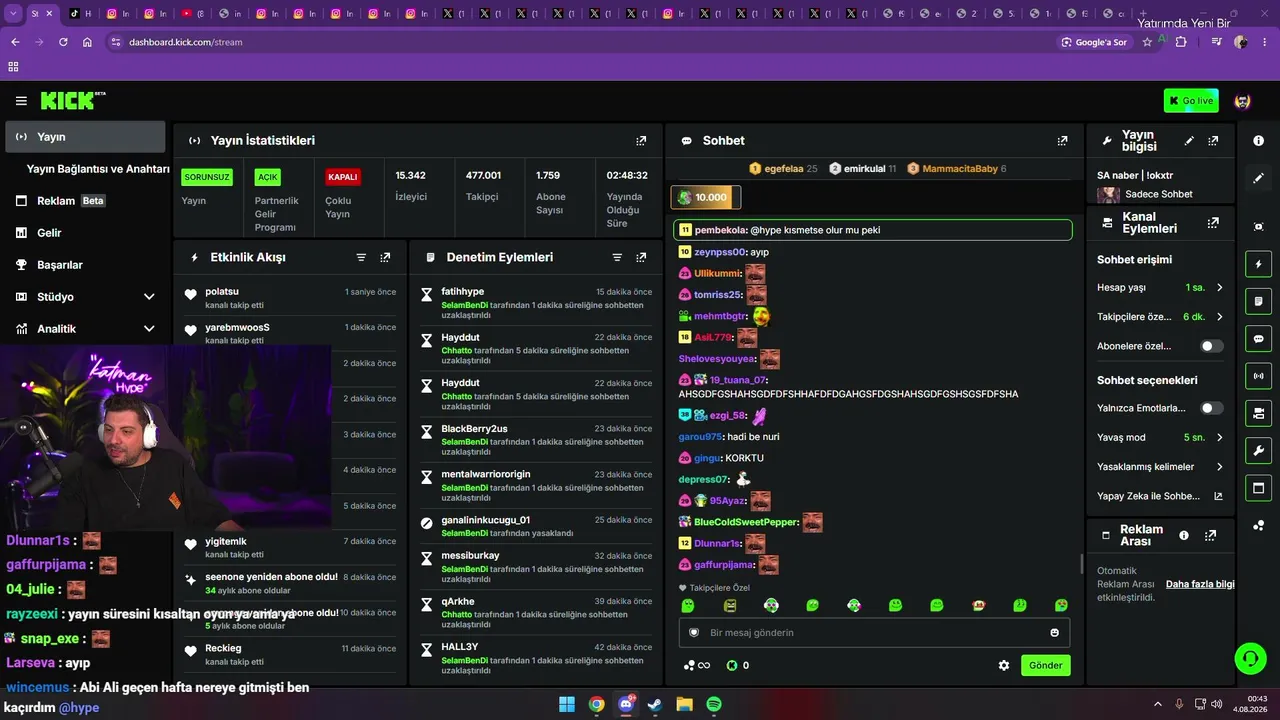Screen dimensions: 1280x720
Task: Toggle the wrench icon in right toolbar
Action: coord(1258,450)
